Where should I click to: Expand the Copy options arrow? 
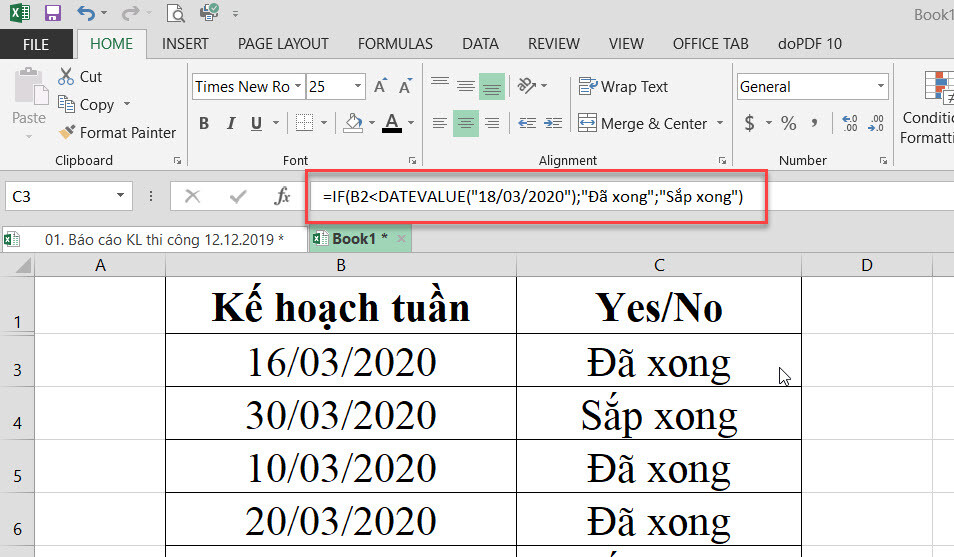pos(127,104)
